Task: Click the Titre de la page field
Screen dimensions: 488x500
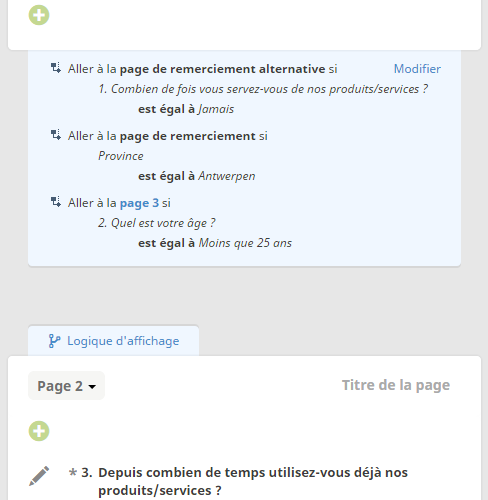Action: tap(396, 385)
